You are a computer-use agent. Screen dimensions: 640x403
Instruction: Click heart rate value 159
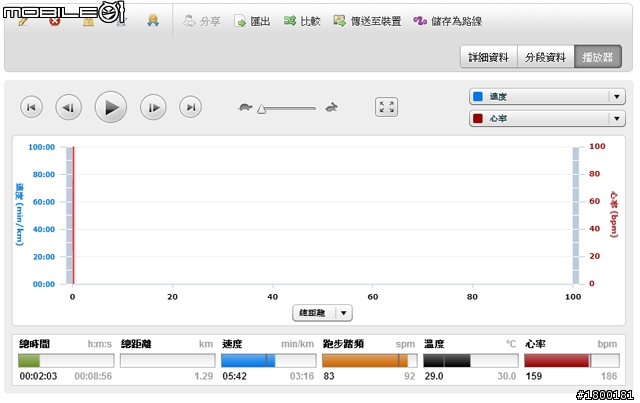pos(534,376)
